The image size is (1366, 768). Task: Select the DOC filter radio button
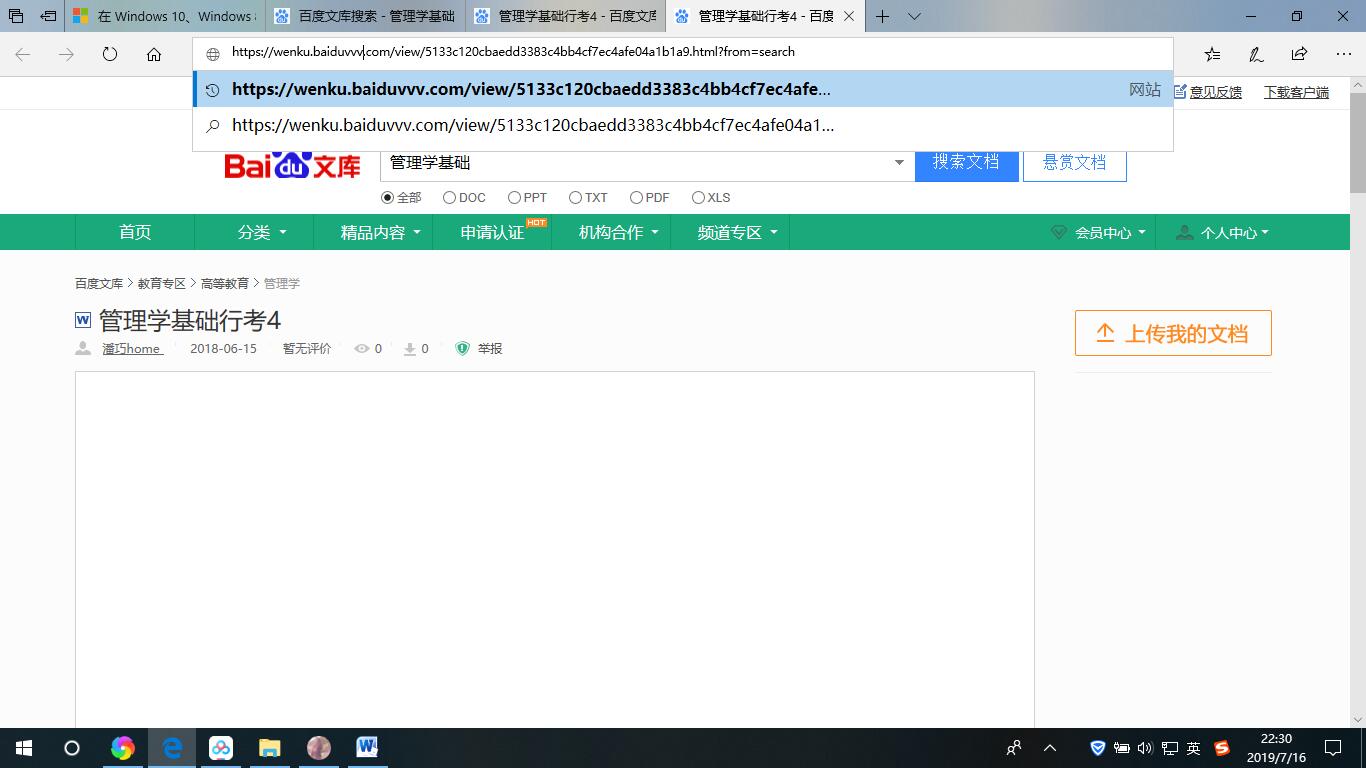click(450, 197)
